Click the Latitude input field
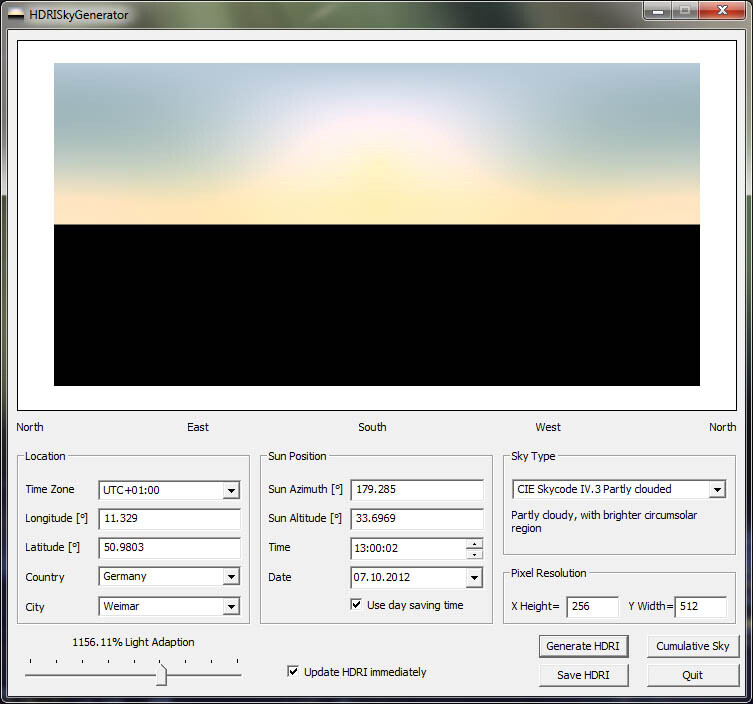This screenshot has width=753, height=704. coord(170,547)
